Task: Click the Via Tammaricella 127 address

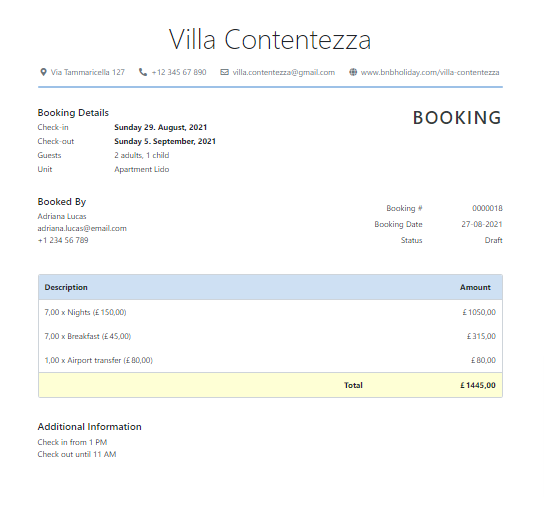Action: click(87, 72)
